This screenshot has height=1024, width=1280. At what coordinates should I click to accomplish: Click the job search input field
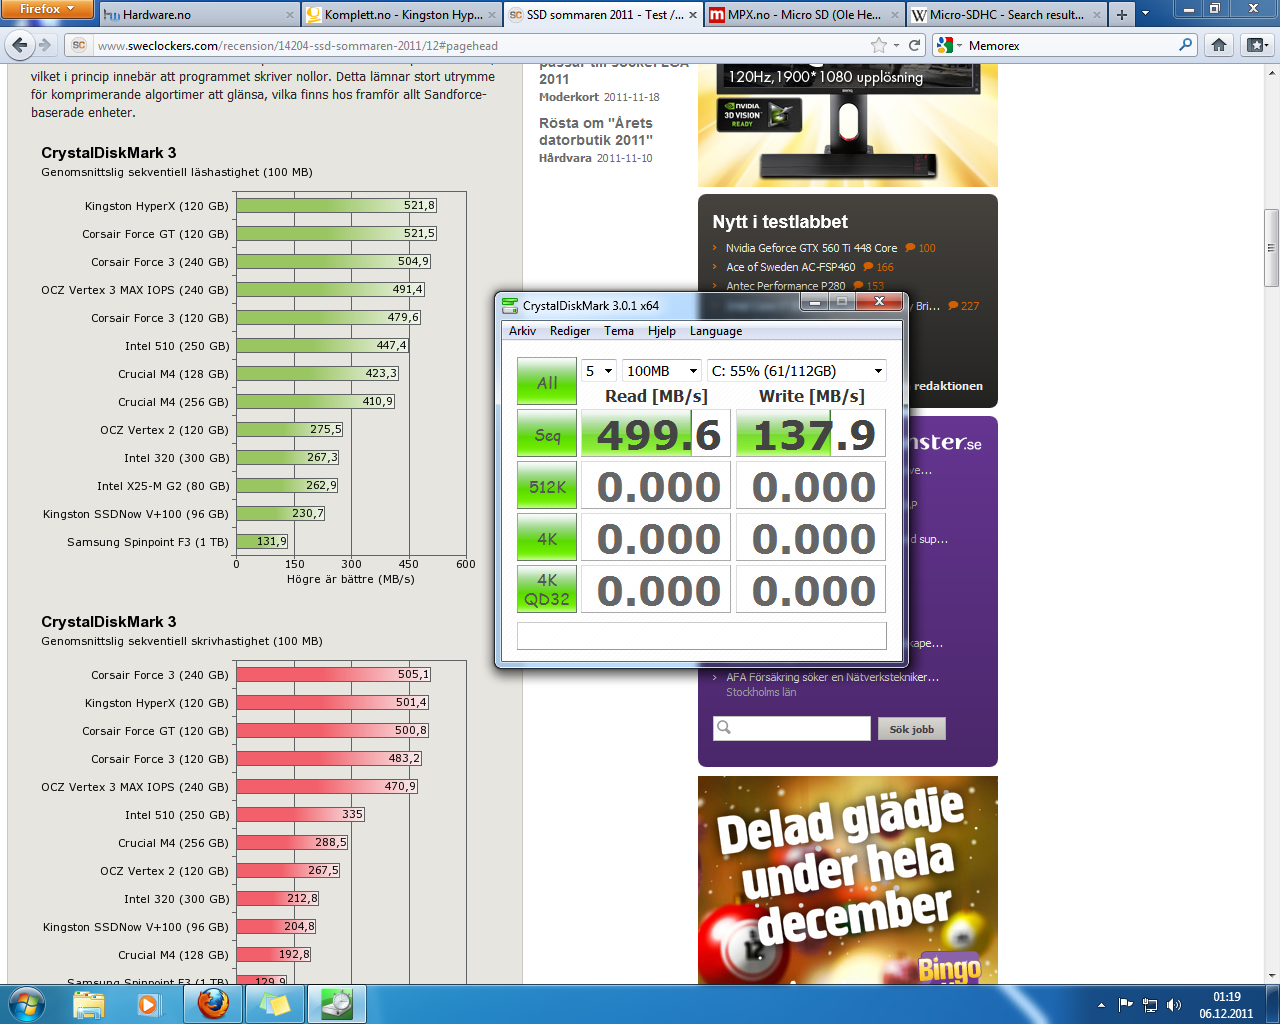[792, 728]
